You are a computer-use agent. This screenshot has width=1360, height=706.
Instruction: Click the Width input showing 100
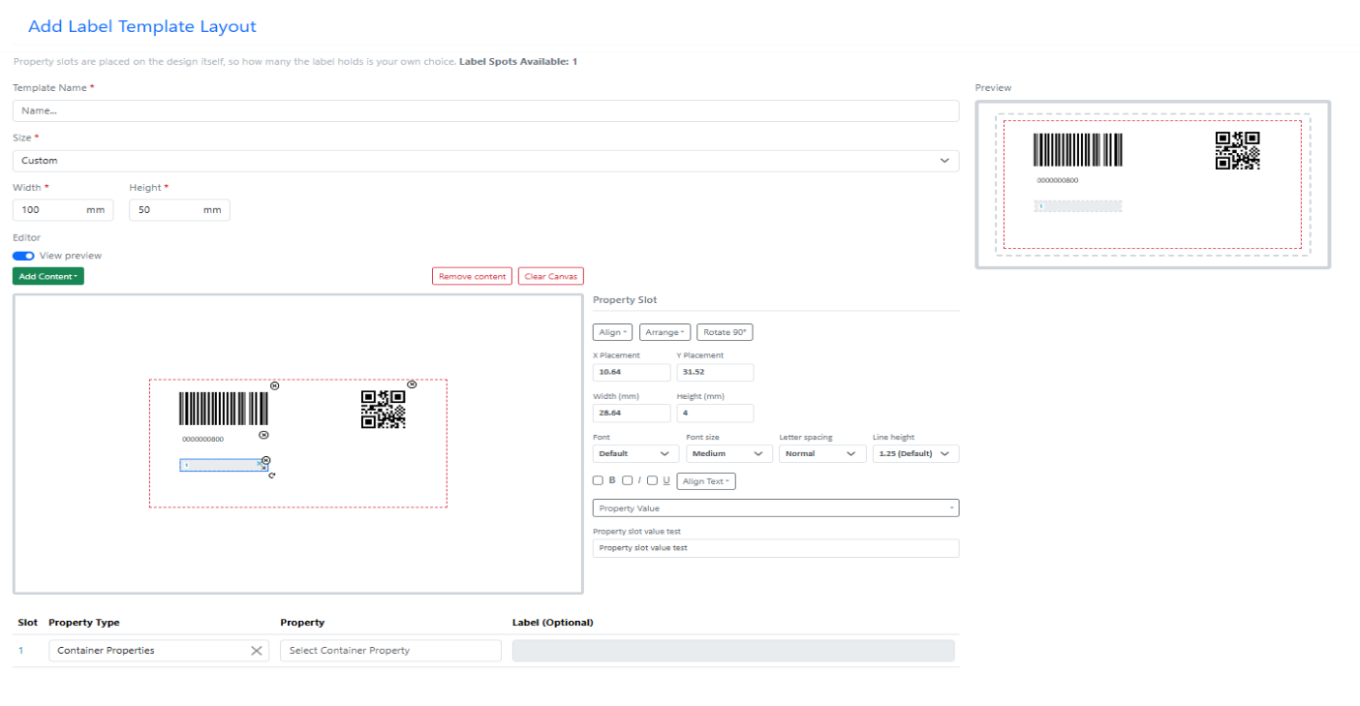click(63, 210)
